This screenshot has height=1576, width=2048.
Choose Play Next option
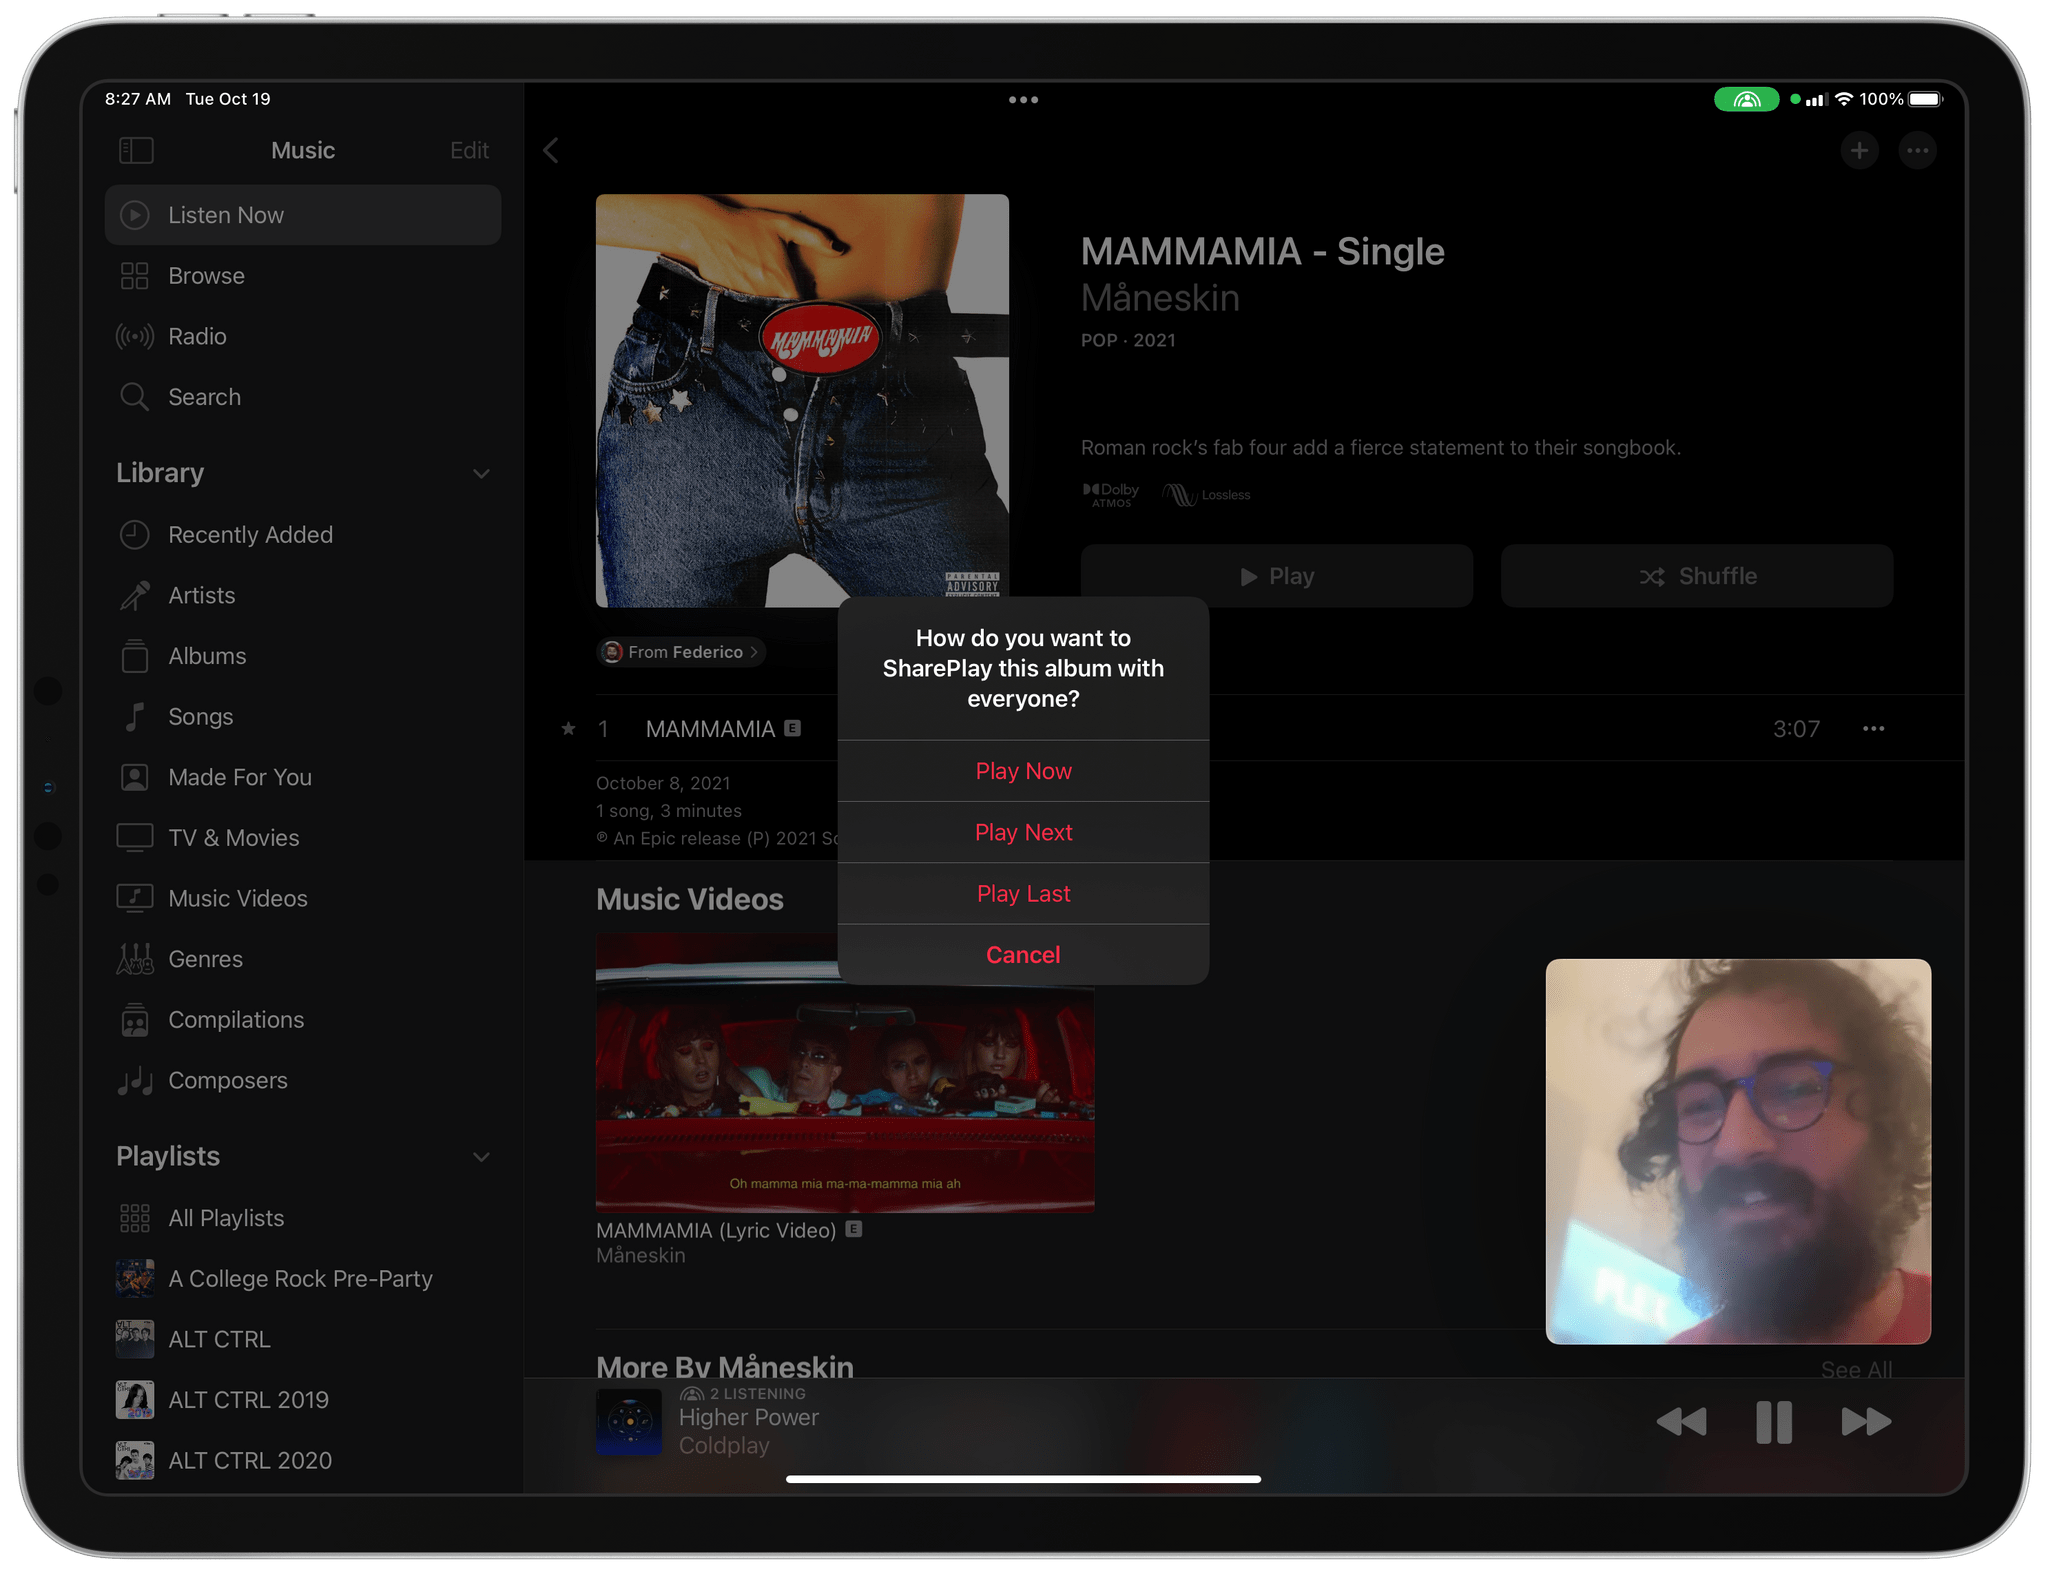(x=1023, y=832)
